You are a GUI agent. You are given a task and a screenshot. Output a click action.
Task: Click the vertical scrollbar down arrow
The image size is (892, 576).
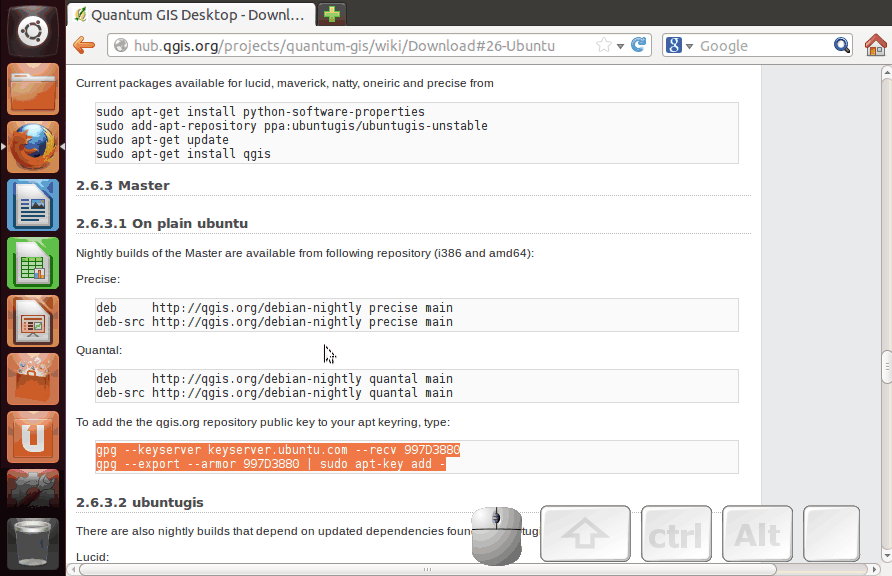click(x=886, y=556)
